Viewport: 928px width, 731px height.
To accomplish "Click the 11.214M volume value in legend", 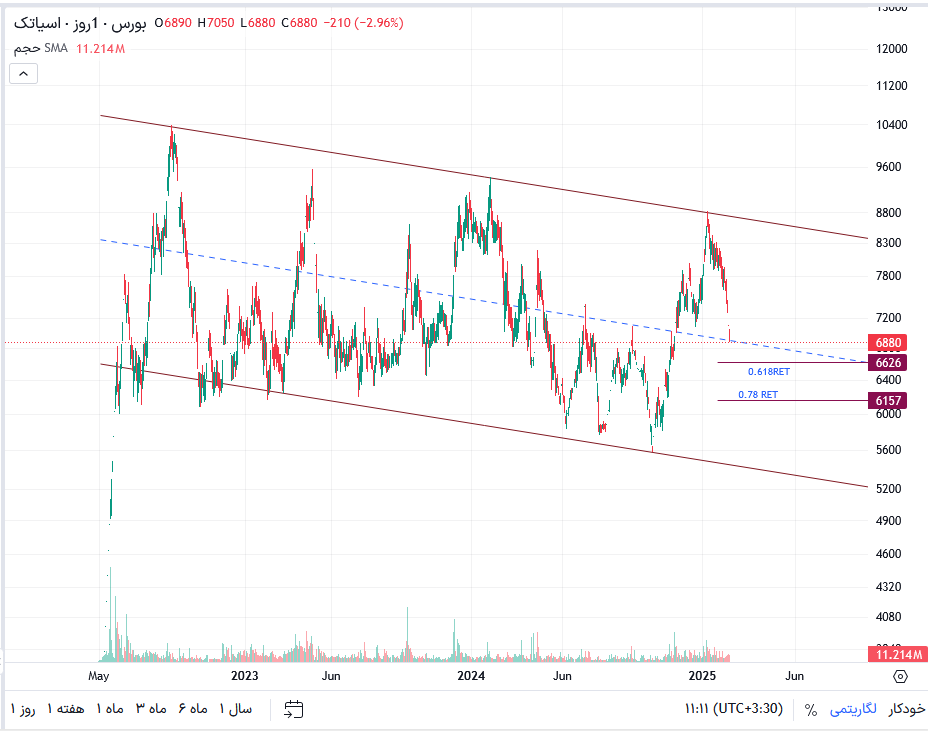I will point(101,49).
